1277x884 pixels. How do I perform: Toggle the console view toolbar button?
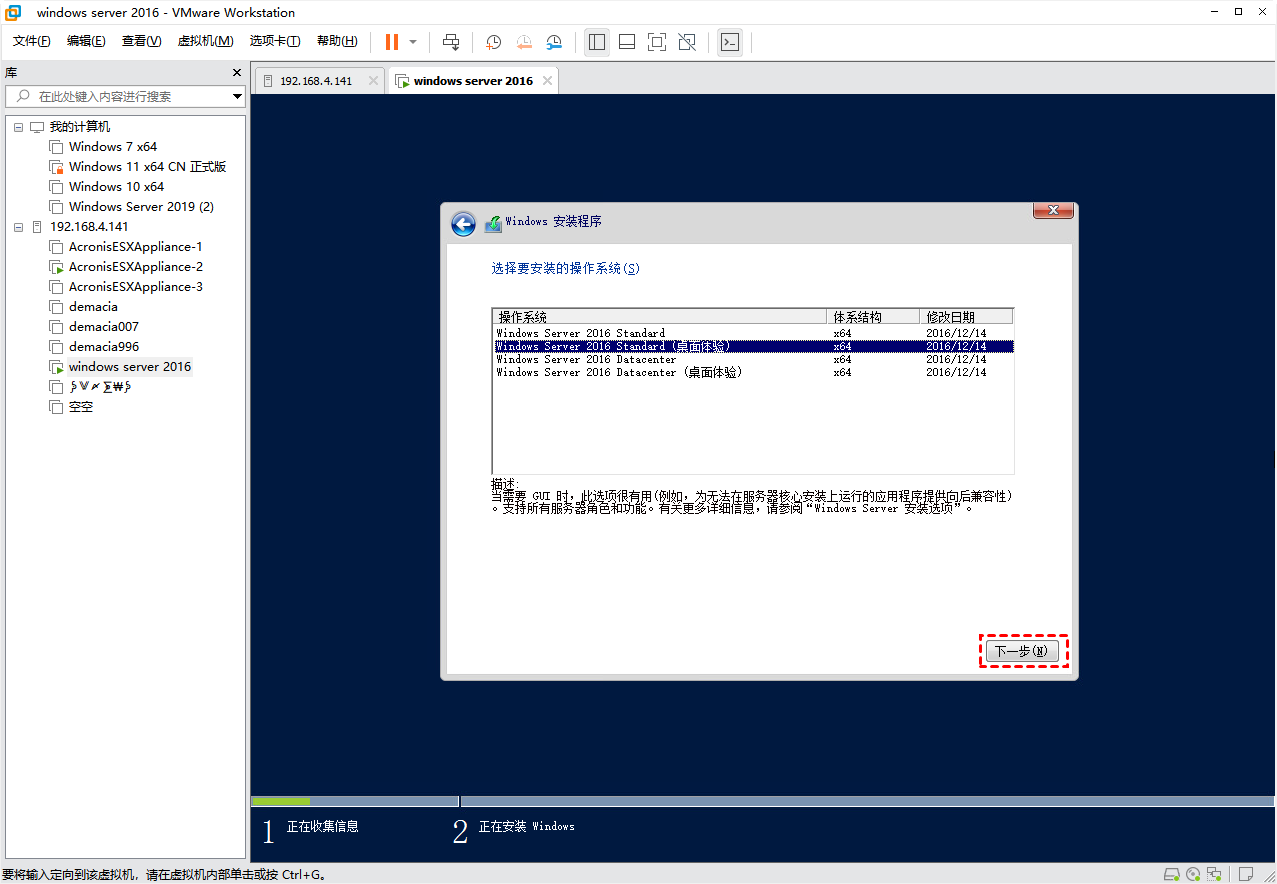pyautogui.click(x=730, y=42)
